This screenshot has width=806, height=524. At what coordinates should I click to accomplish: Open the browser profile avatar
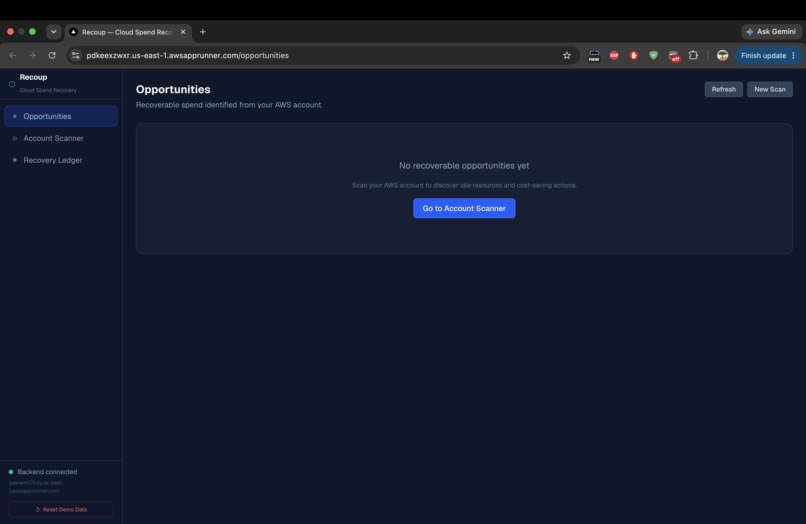click(722, 56)
